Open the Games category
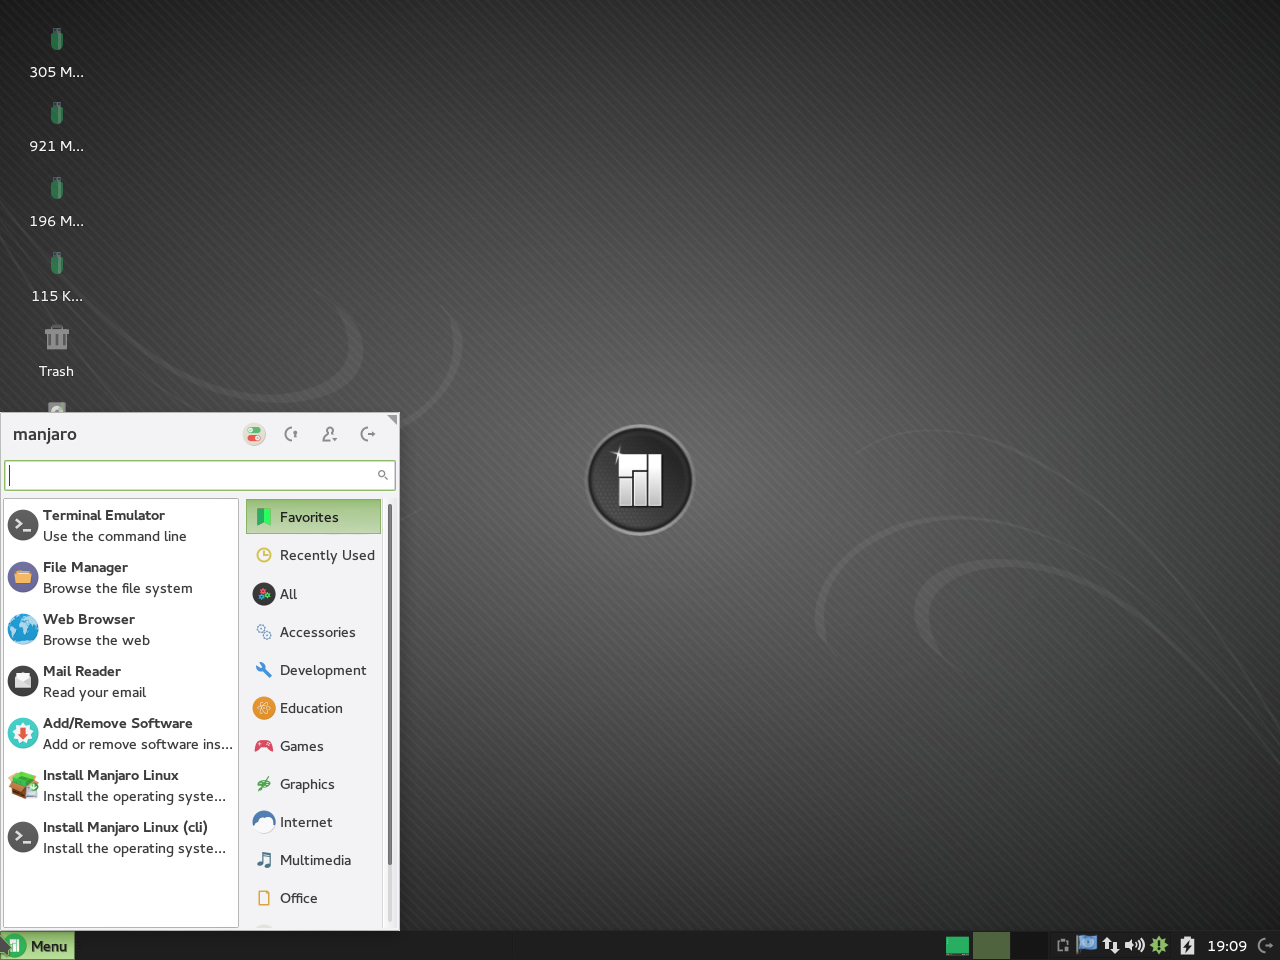 [x=313, y=746]
